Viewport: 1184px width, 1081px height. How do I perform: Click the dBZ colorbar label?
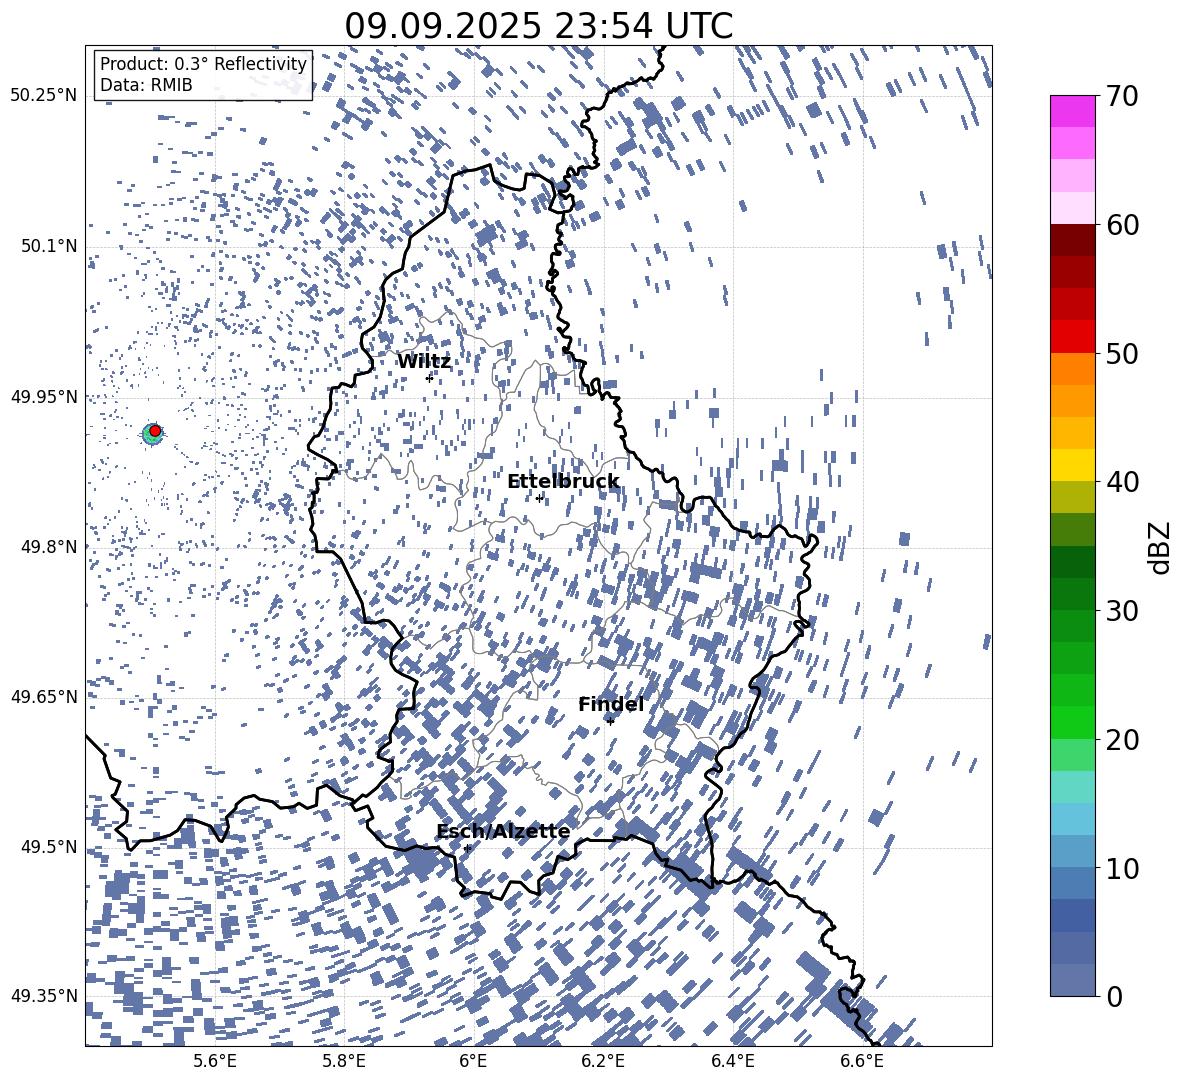[x=1161, y=547]
